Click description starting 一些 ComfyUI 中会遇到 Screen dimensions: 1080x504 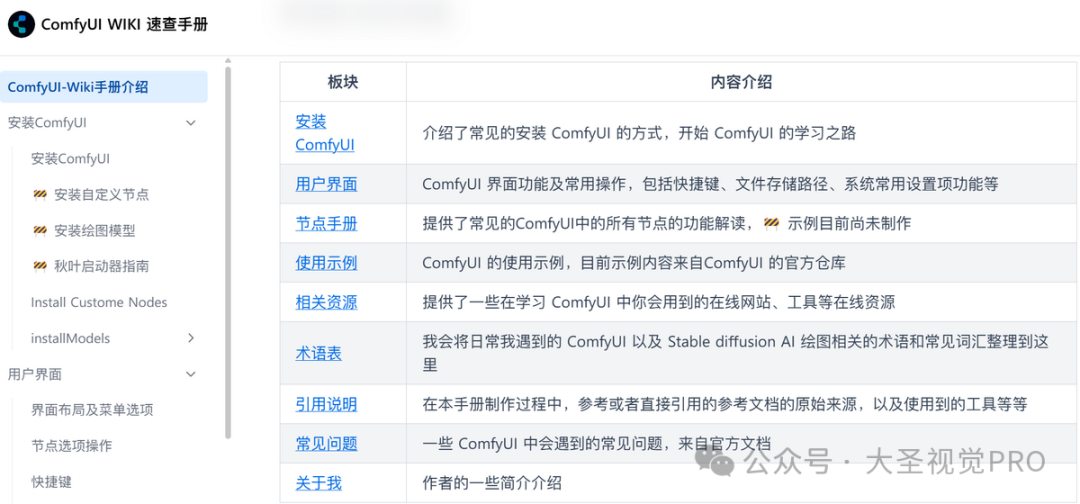pos(596,443)
